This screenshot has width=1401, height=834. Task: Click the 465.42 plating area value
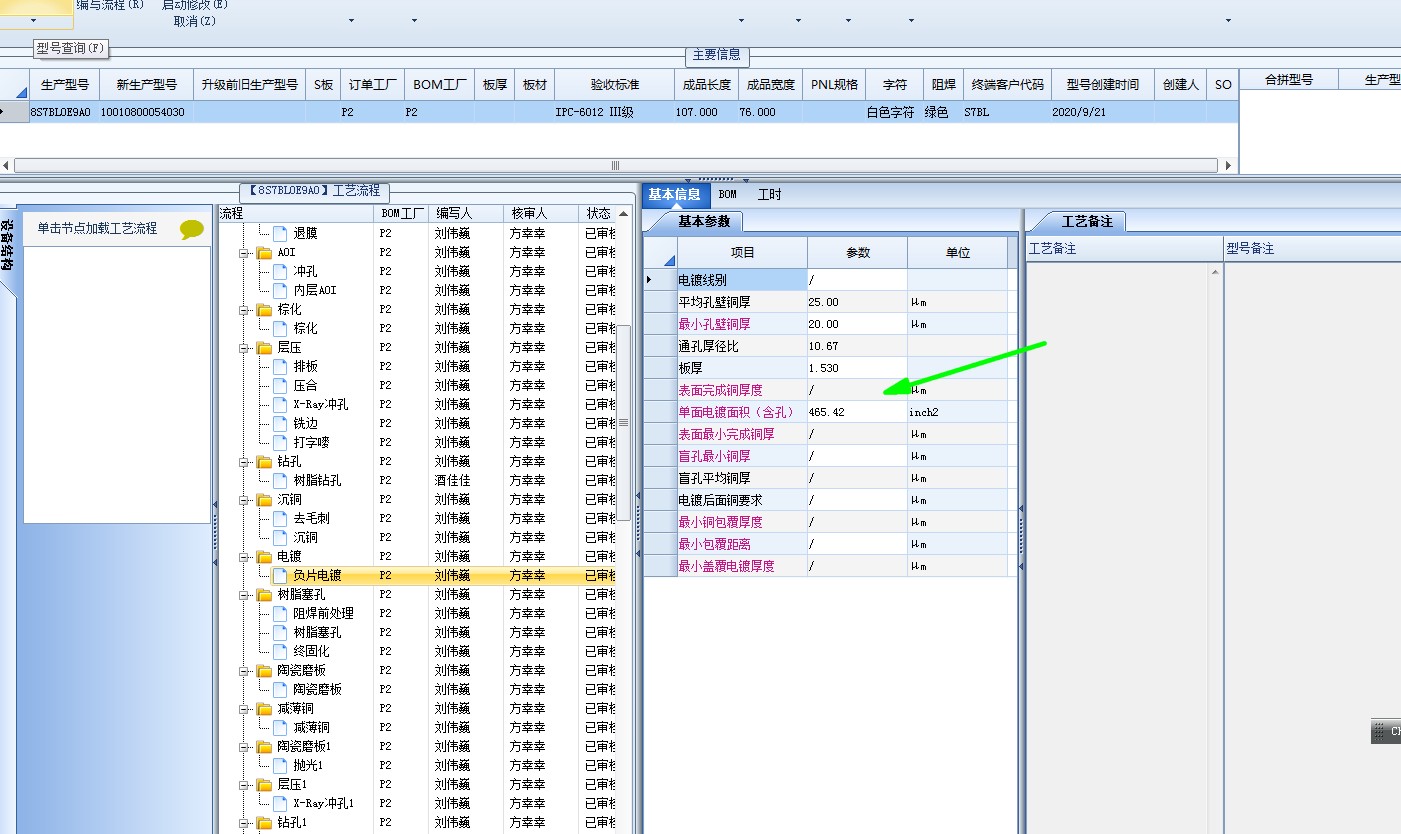pos(857,412)
